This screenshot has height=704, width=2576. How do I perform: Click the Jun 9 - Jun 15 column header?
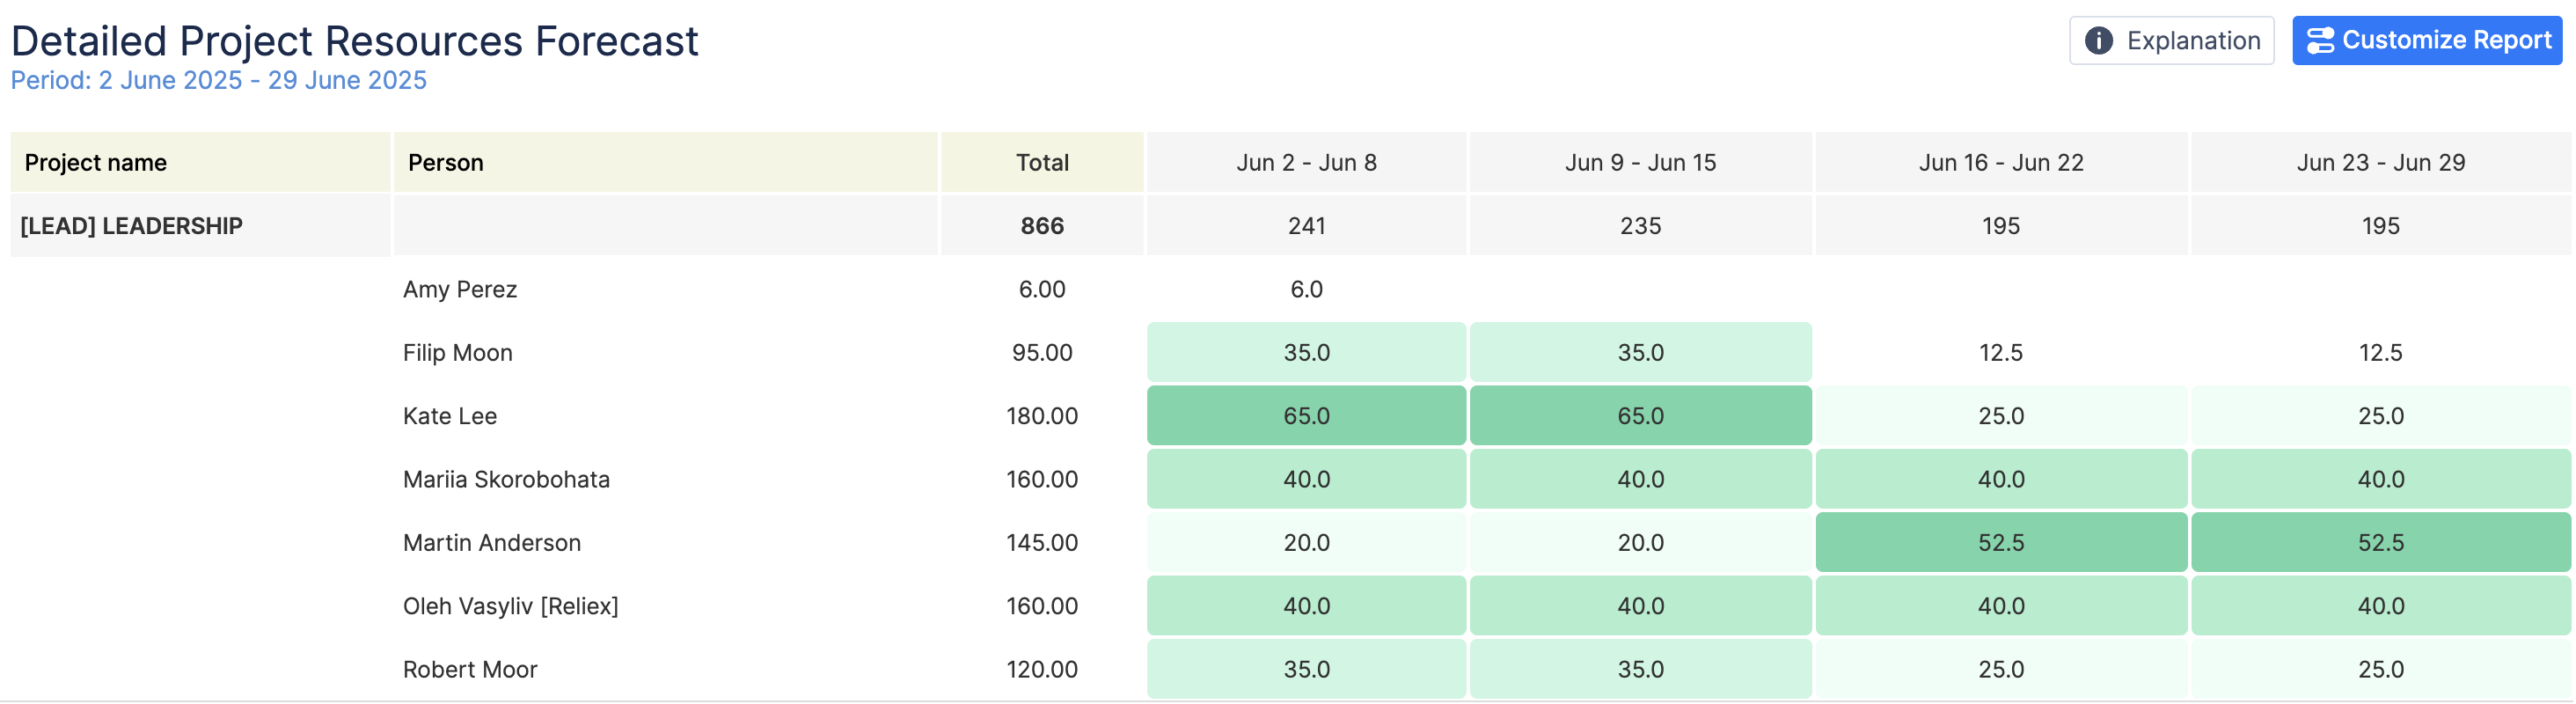click(1640, 163)
